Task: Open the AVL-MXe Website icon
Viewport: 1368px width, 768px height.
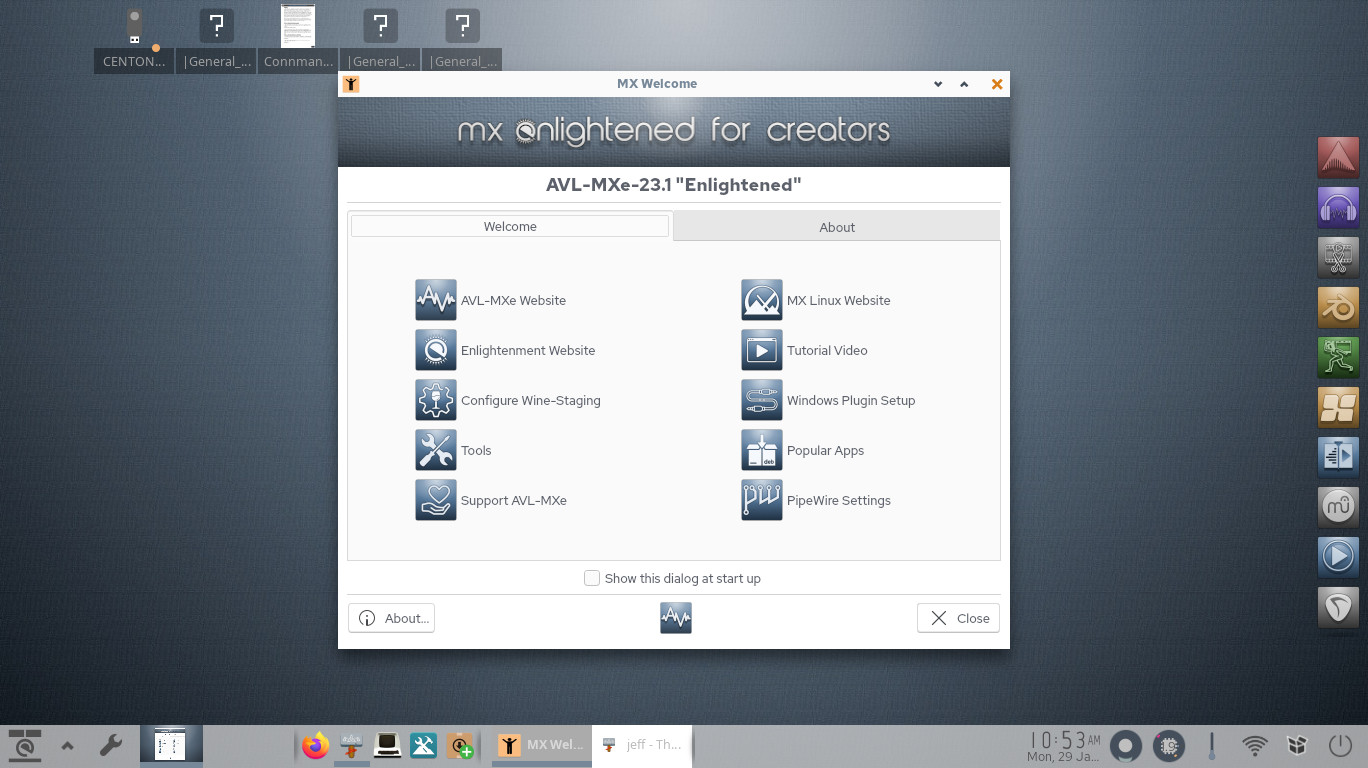Action: point(436,300)
